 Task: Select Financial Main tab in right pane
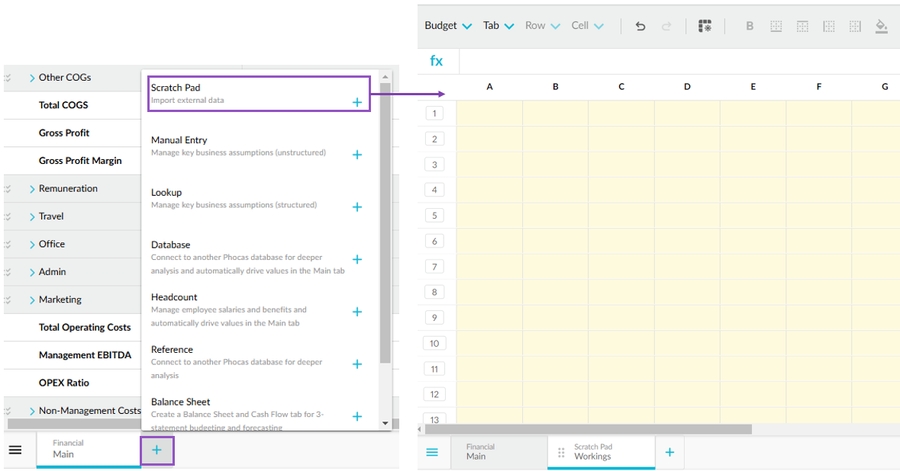click(x=481, y=452)
